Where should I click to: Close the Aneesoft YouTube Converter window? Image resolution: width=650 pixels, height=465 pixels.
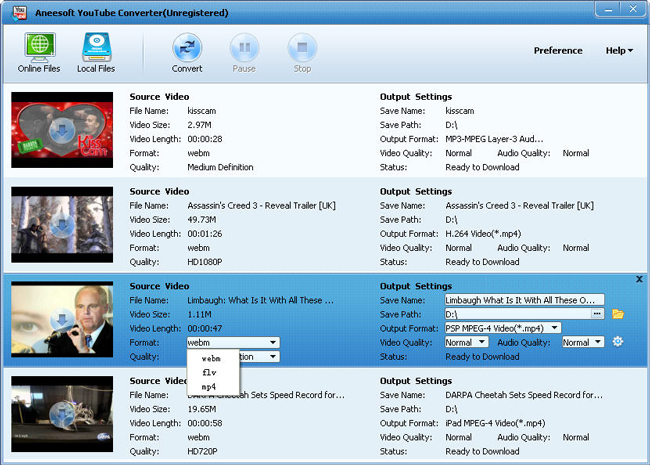click(633, 9)
